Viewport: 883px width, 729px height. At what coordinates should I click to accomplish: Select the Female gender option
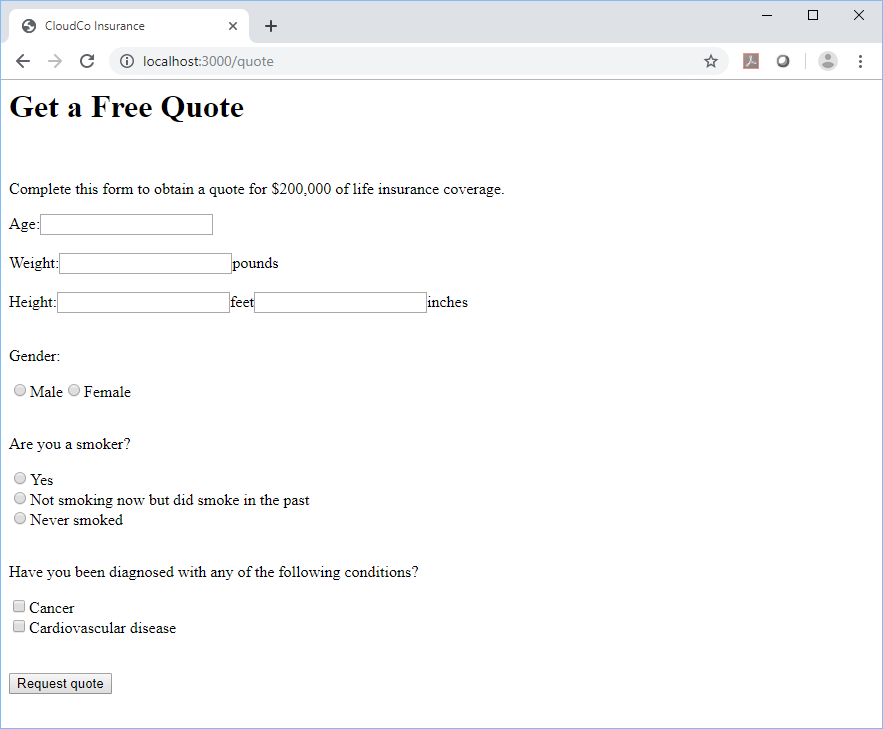[74, 390]
